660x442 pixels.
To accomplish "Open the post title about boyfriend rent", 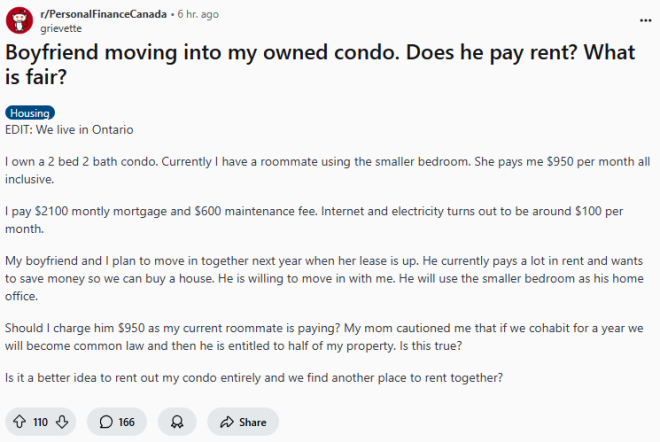I will [x=320, y=64].
